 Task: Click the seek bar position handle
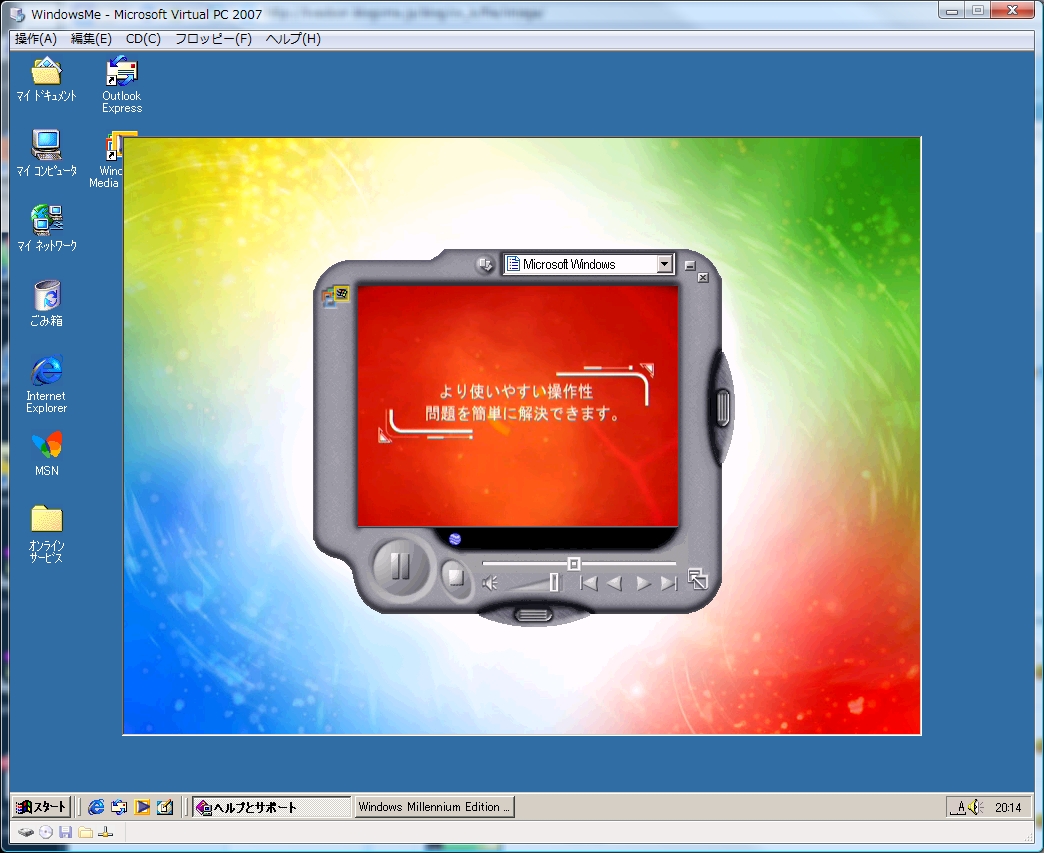[x=574, y=564]
